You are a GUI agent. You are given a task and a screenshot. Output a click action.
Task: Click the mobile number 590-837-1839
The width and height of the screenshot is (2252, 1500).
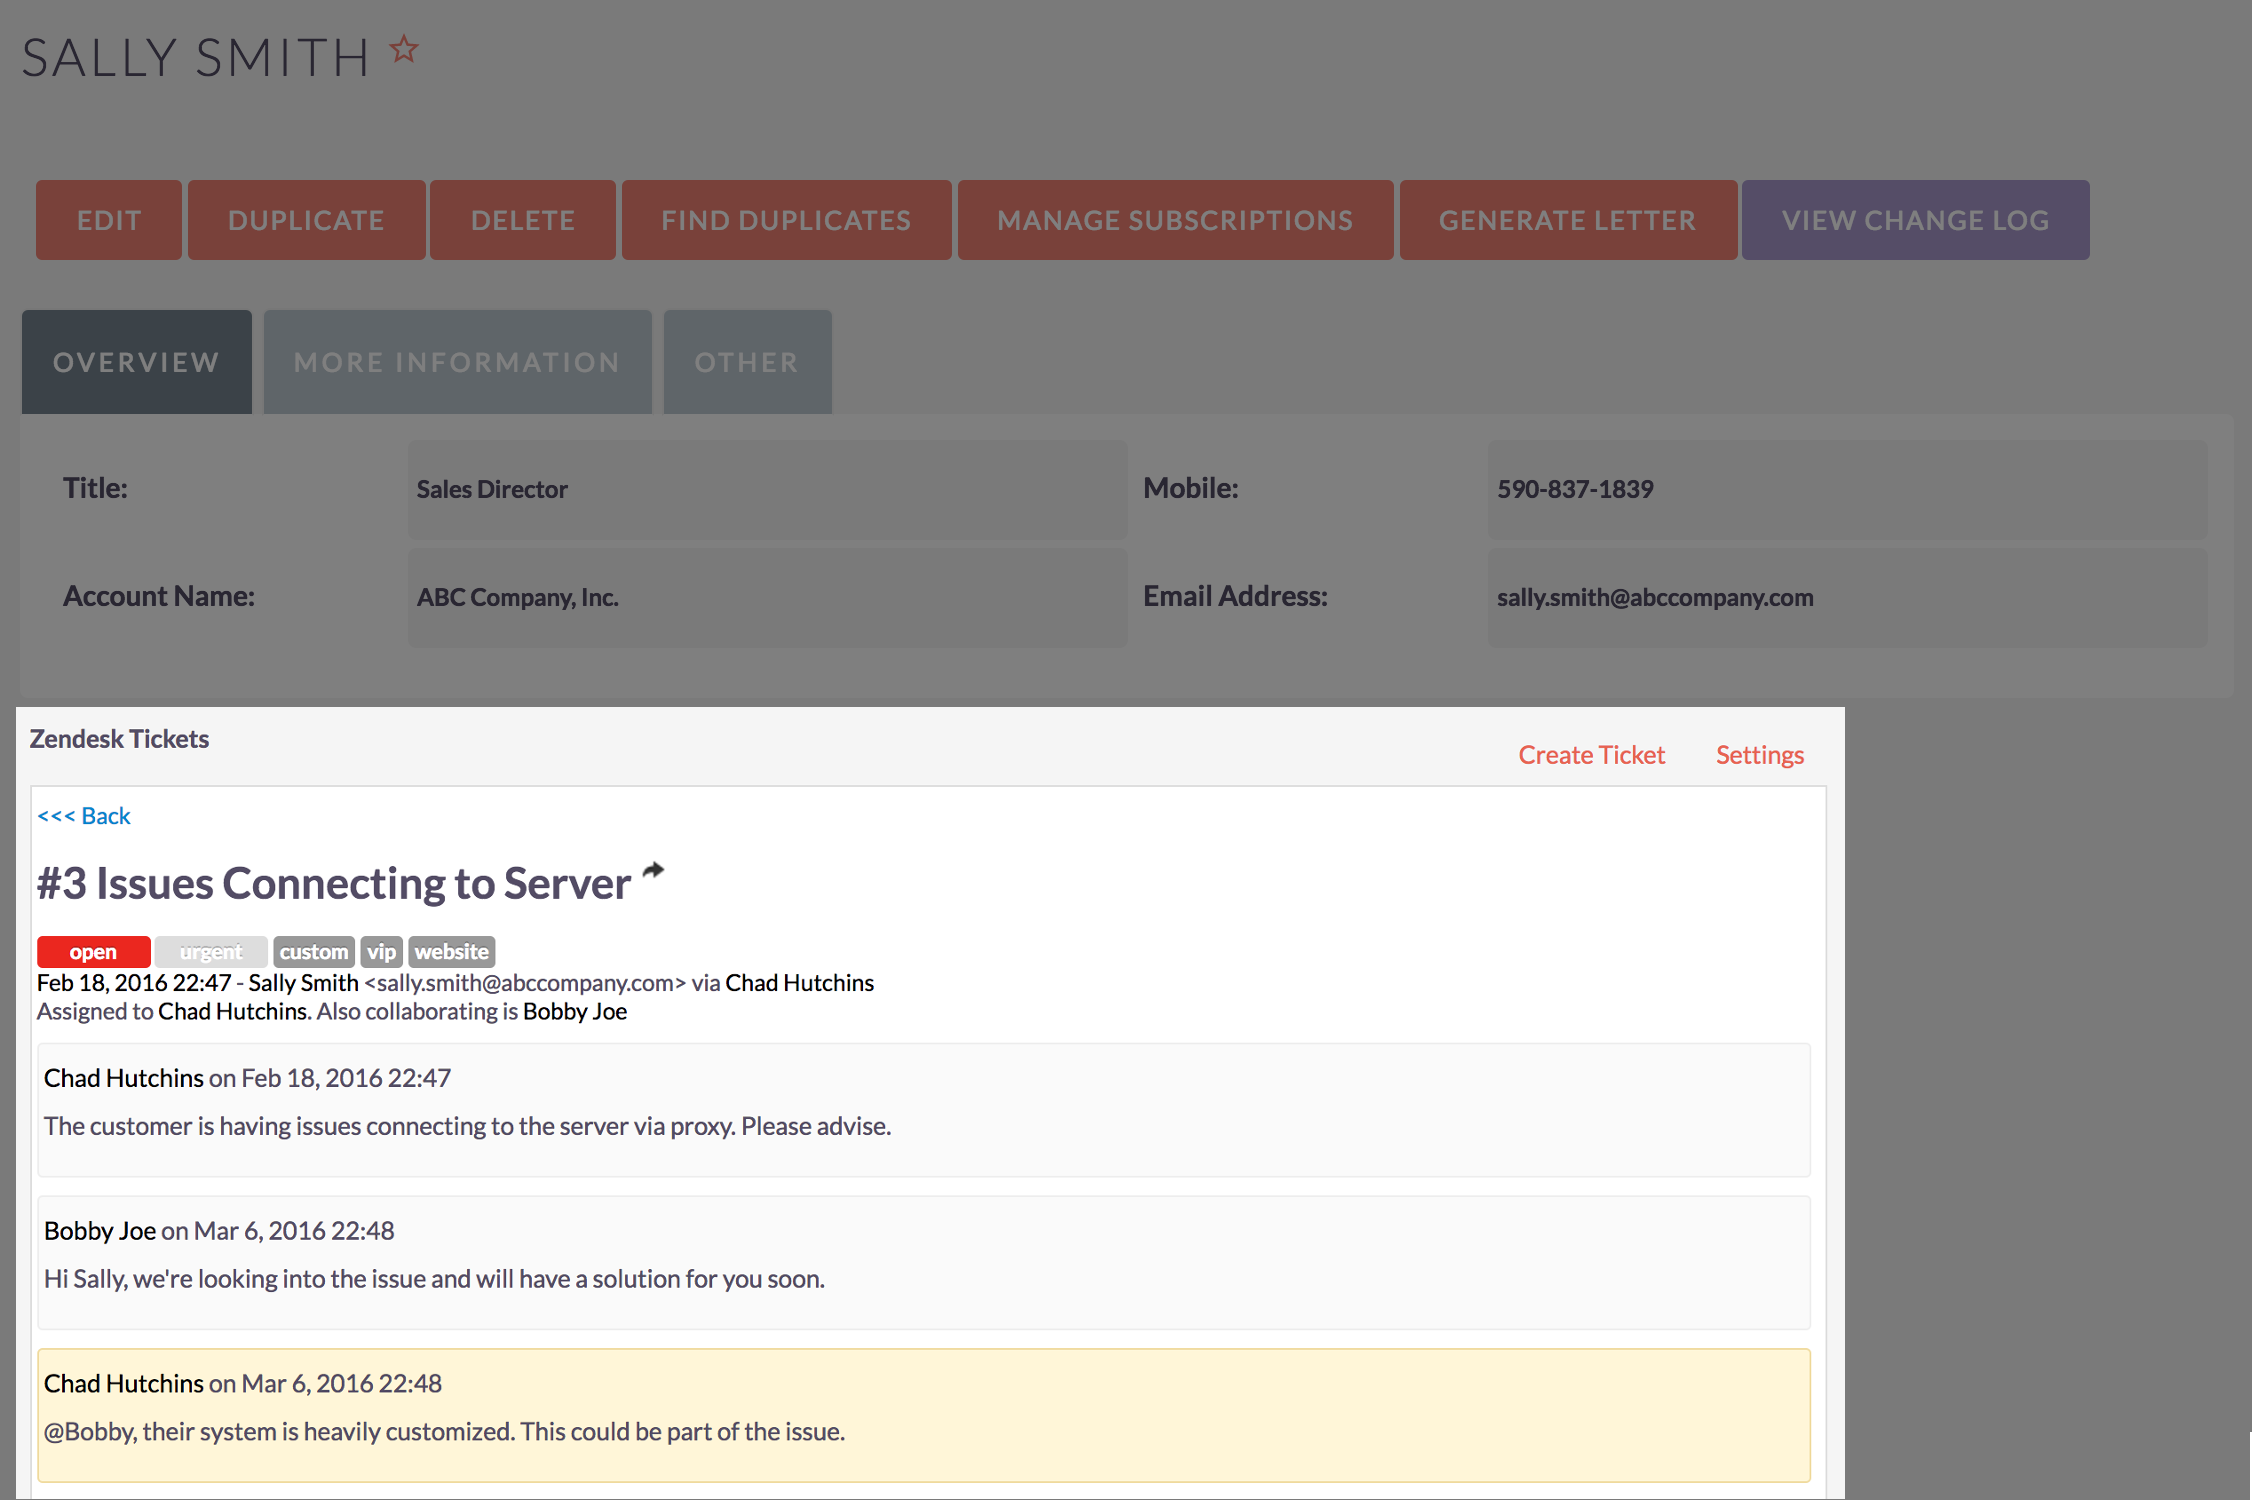click(1575, 490)
